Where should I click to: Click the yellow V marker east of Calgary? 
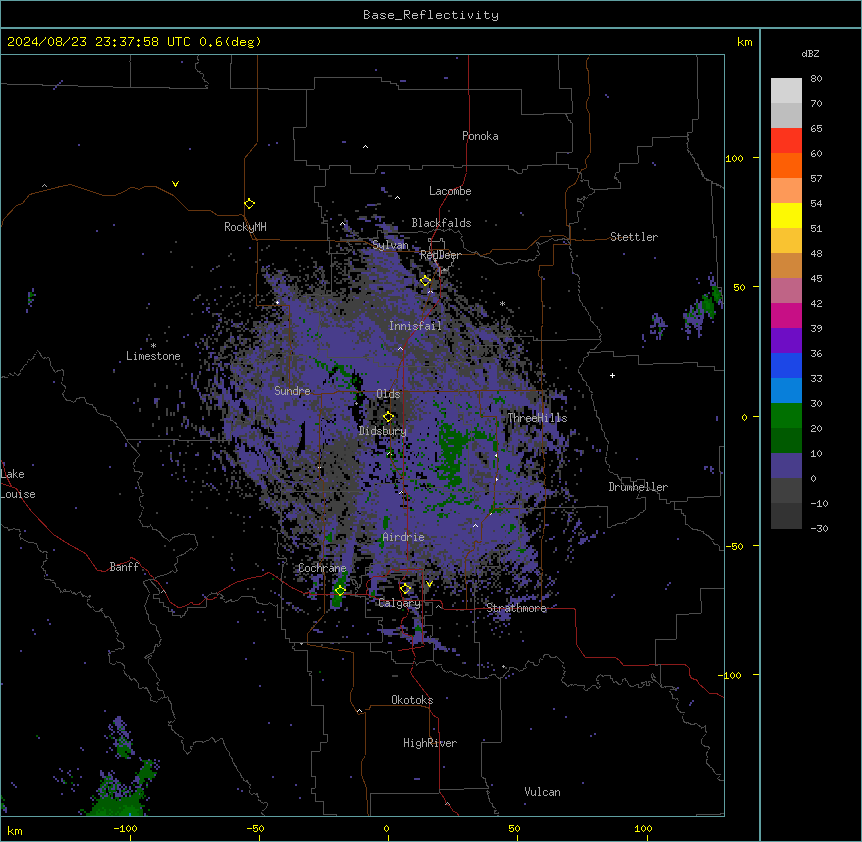(x=429, y=584)
